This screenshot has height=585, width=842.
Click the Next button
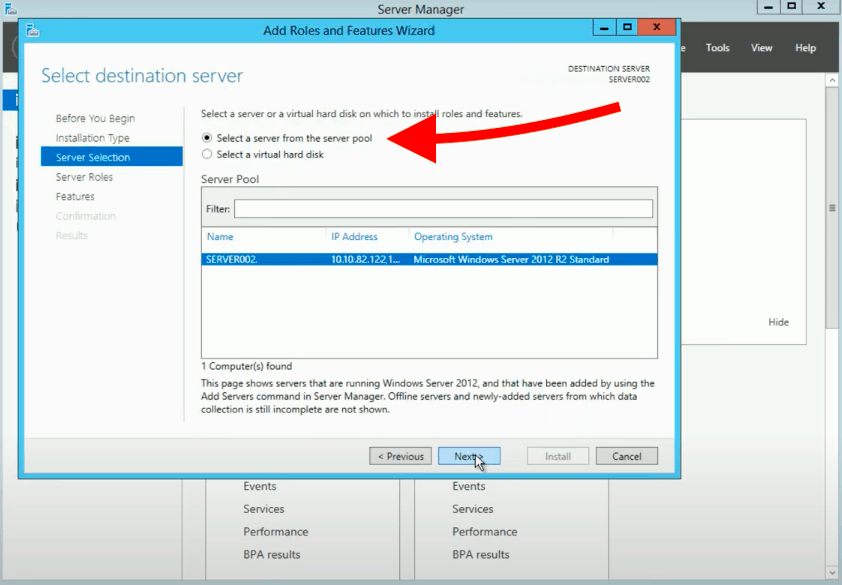coord(469,456)
